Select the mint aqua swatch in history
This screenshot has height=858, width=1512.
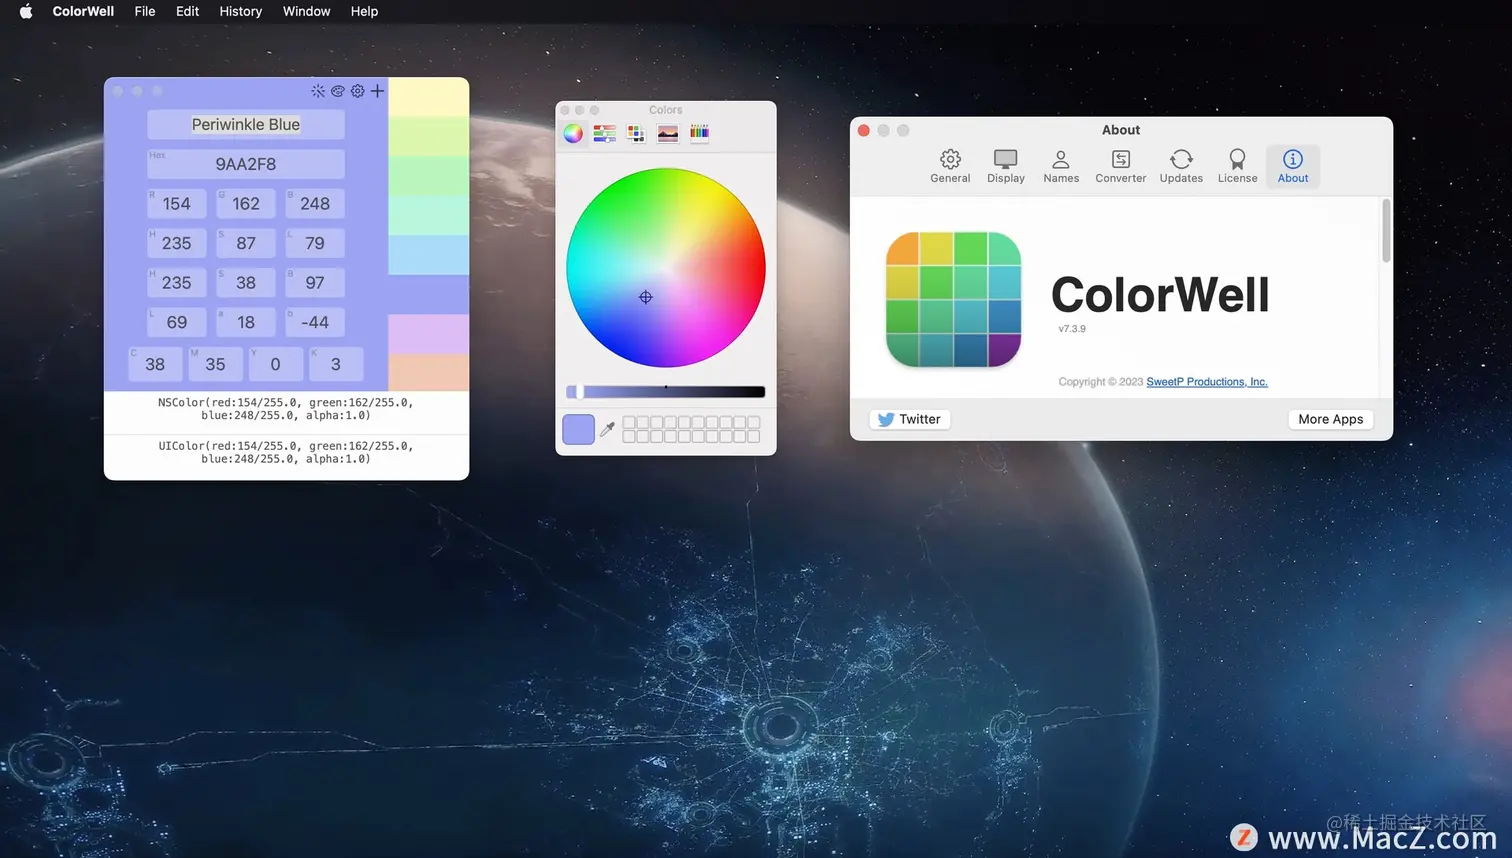pos(428,215)
